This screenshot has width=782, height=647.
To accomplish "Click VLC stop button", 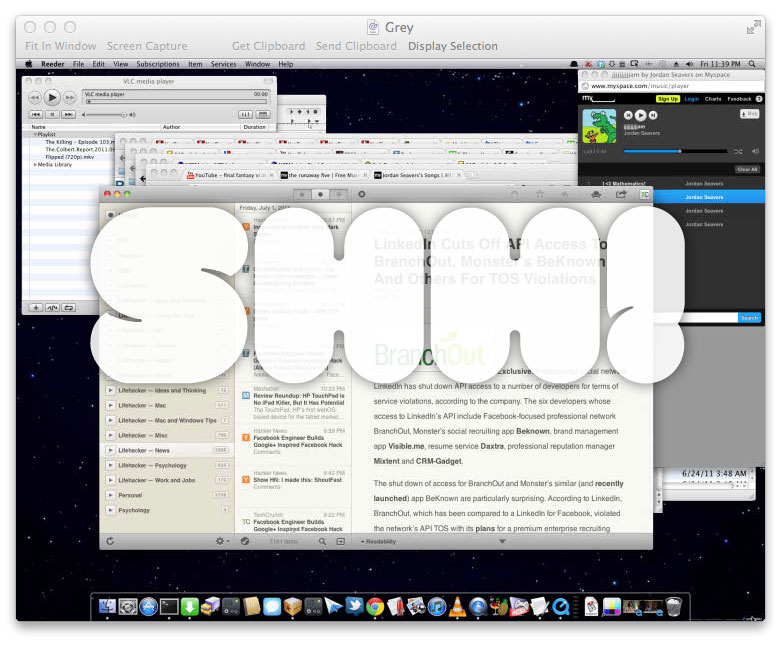I will (52, 115).
